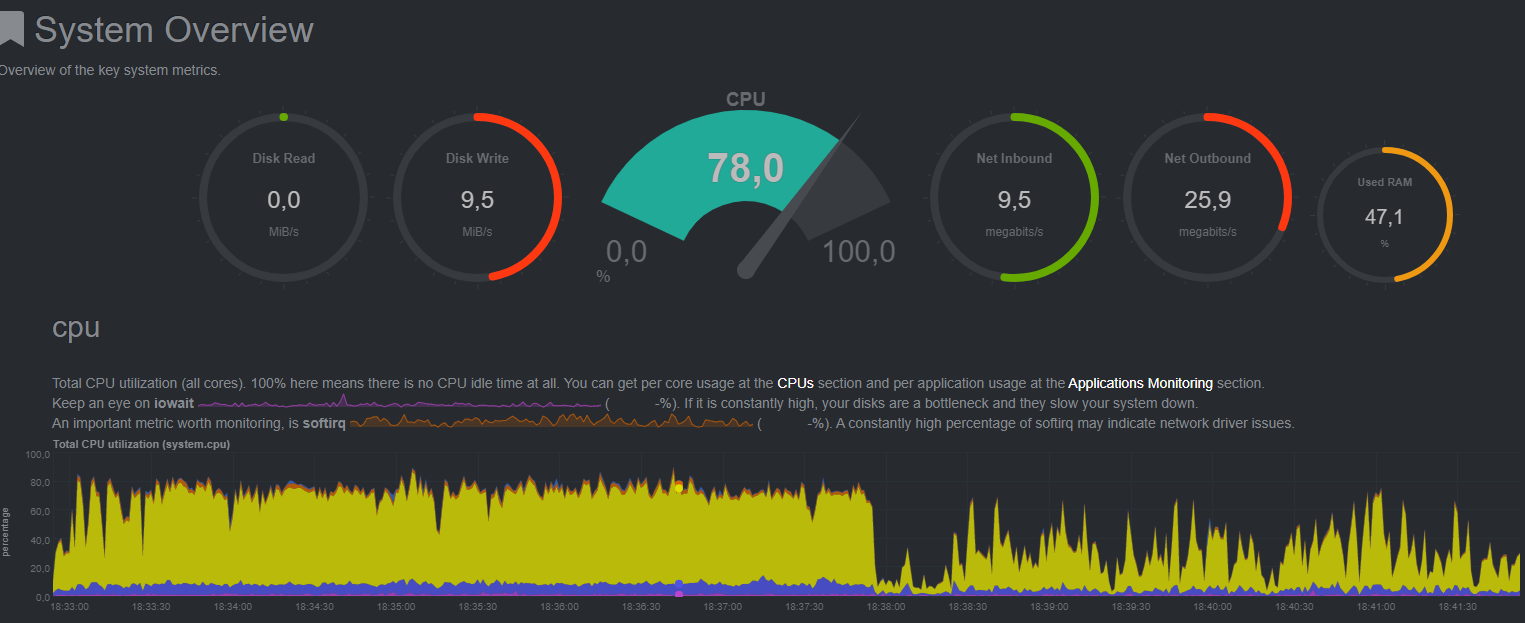Click the yellow highlighted point on CPU chart
Screen dimensions: 1525x623
tap(679, 488)
